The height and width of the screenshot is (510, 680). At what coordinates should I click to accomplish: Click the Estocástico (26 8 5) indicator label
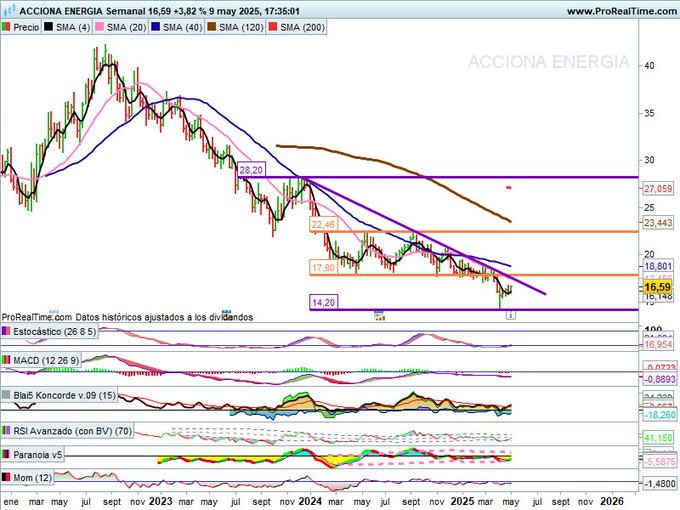coord(54,332)
